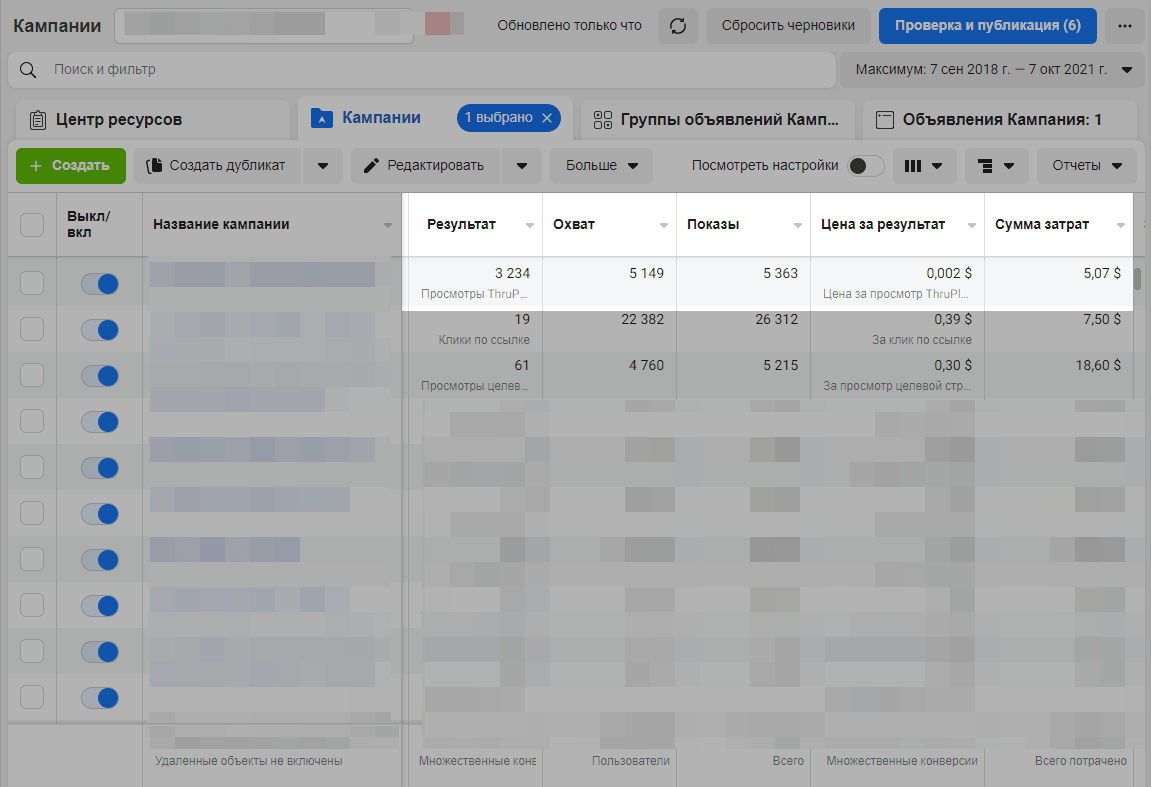Tick the checkbox of the second campaign row

point(32,329)
